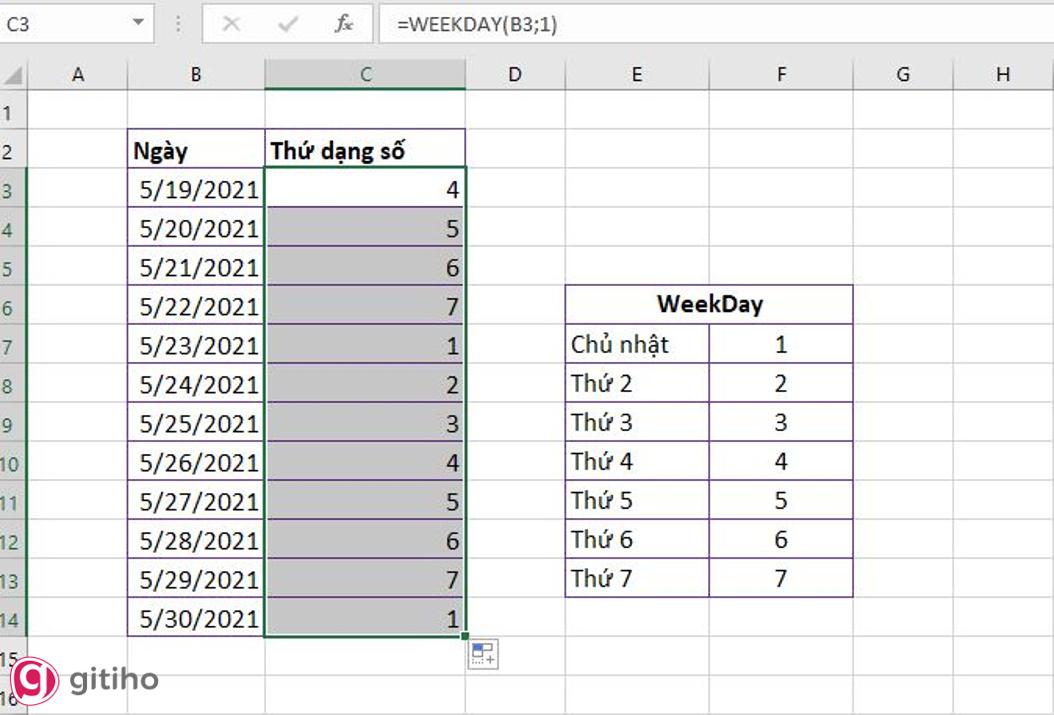Screen dimensions: 1054x715
Task: Select column F header
Action: (781, 74)
